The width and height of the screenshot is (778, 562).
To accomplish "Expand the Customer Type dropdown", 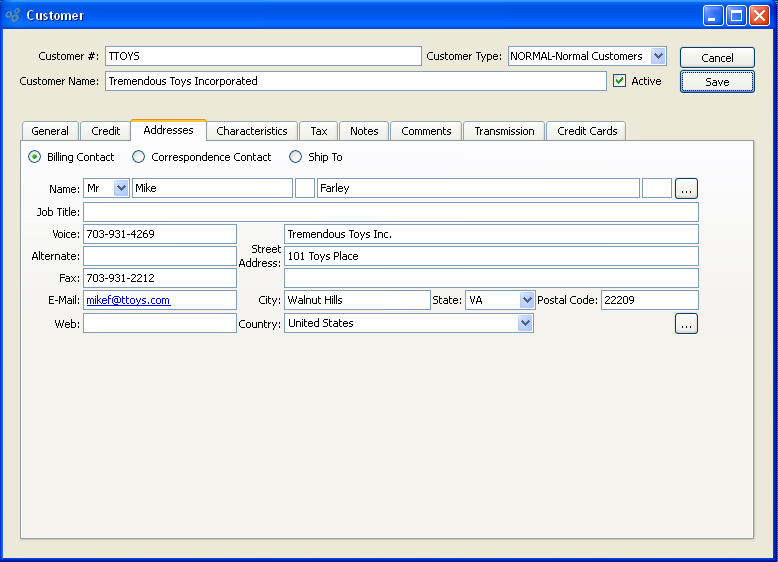I will point(658,56).
